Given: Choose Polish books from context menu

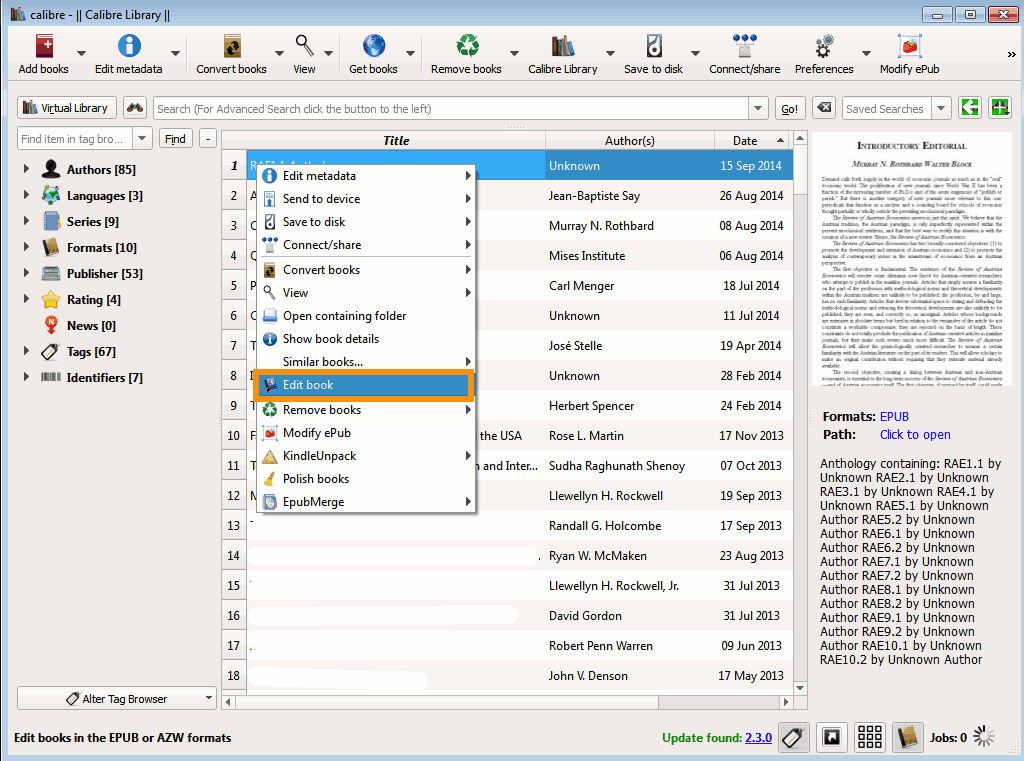Looking at the screenshot, I should click(315, 479).
